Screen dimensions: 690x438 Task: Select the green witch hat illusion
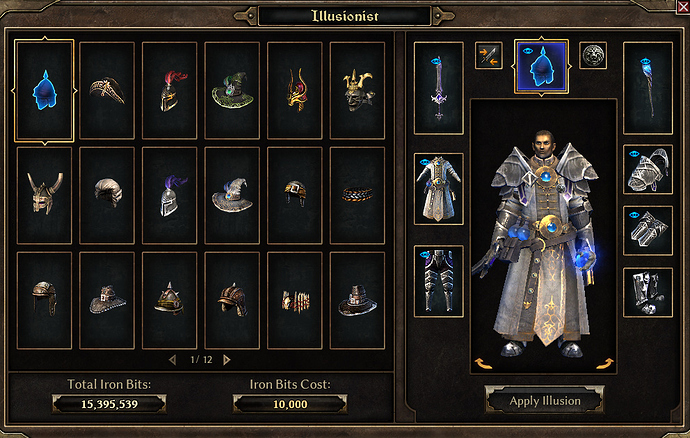coord(232,91)
